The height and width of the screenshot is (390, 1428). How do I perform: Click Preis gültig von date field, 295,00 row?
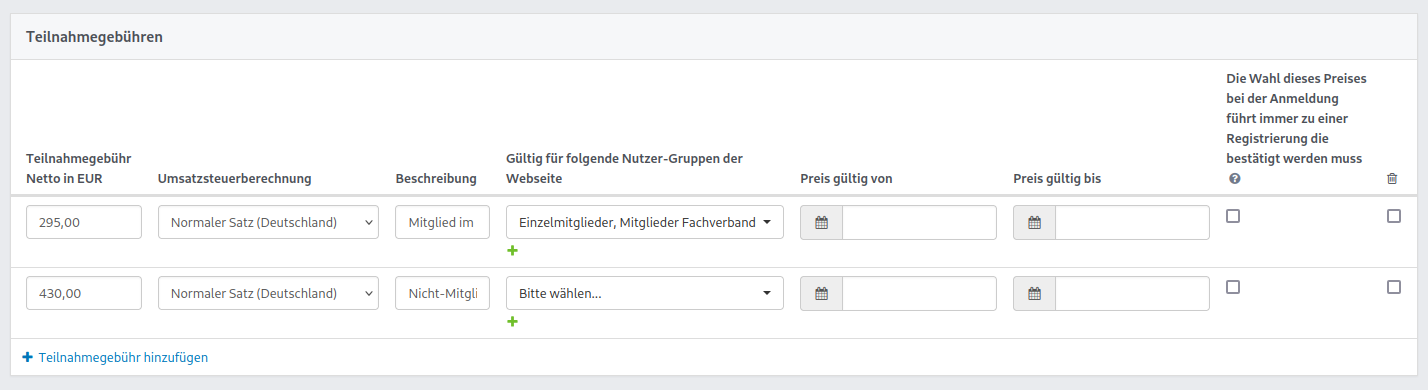(x=920, y=222)
